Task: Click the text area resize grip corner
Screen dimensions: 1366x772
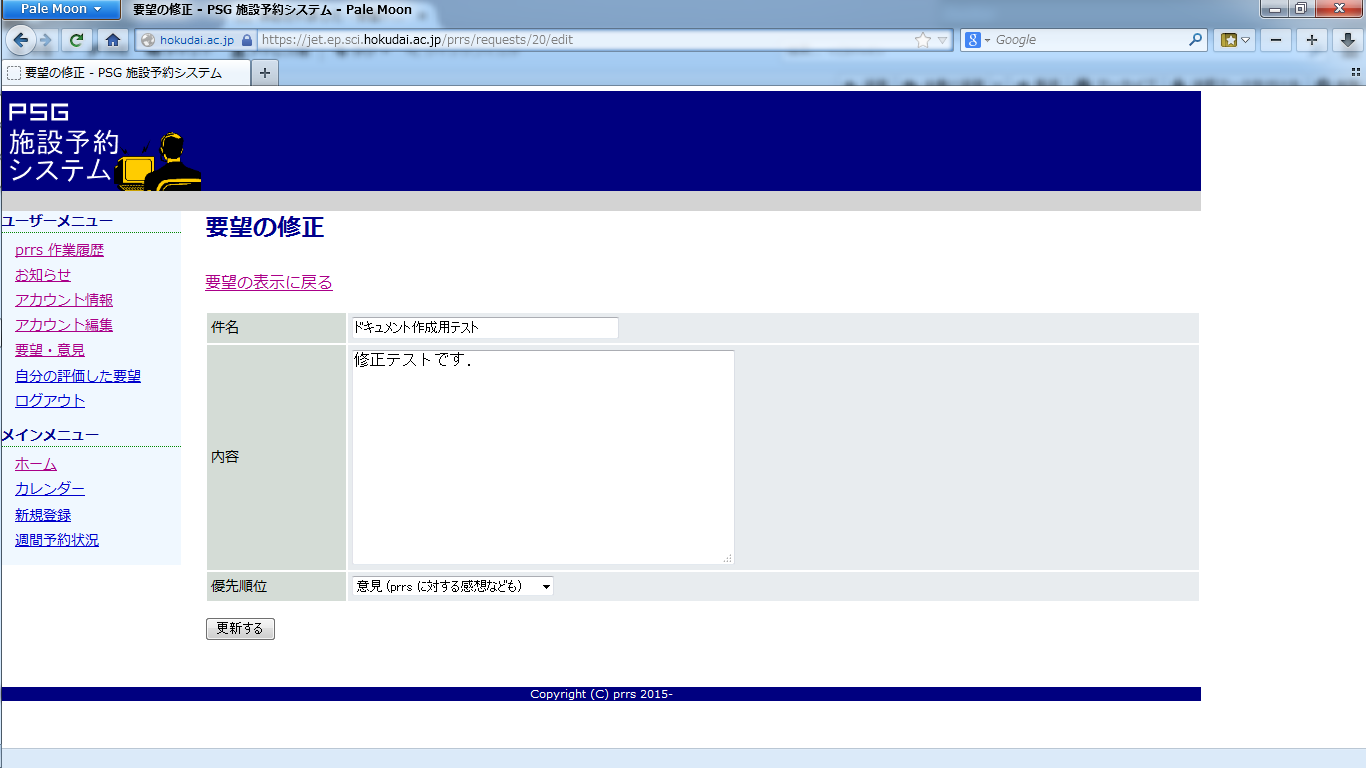Action: coord(728,558)
